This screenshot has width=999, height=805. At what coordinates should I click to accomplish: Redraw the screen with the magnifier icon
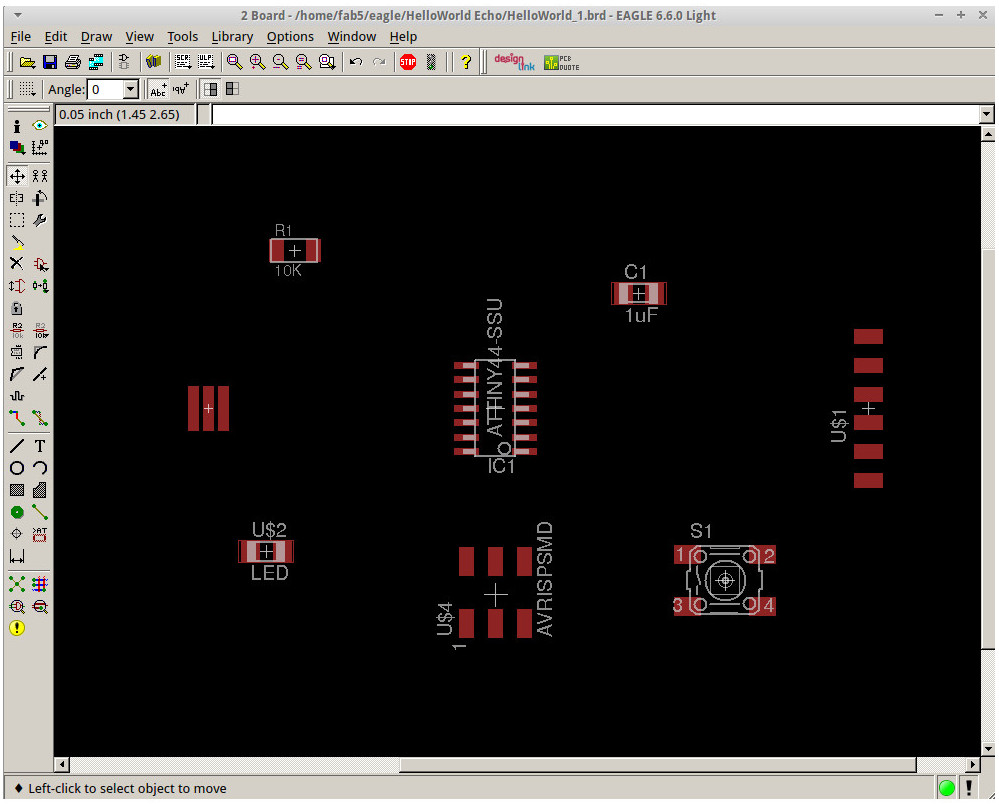(x=303, y=62)
